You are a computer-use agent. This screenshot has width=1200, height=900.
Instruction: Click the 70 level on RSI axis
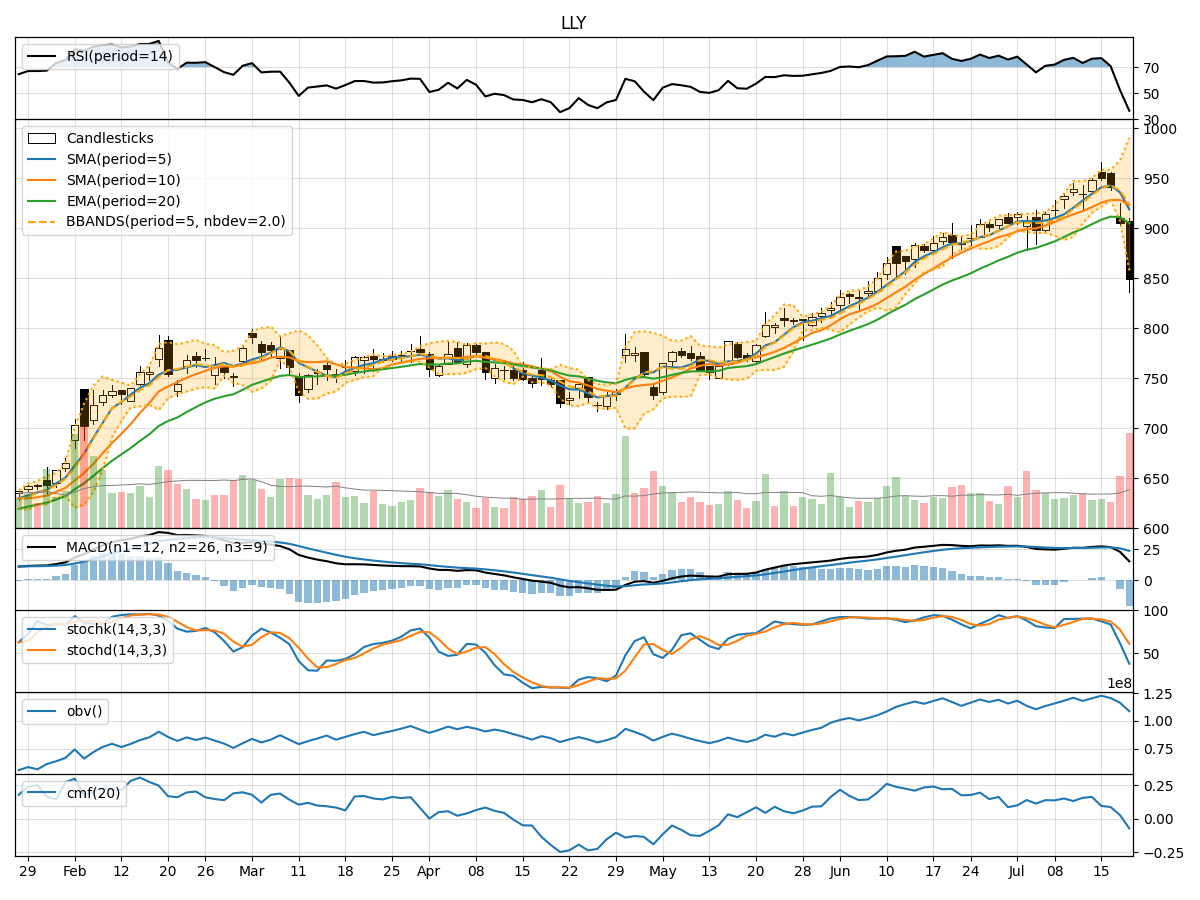[x=1152, y=68]
